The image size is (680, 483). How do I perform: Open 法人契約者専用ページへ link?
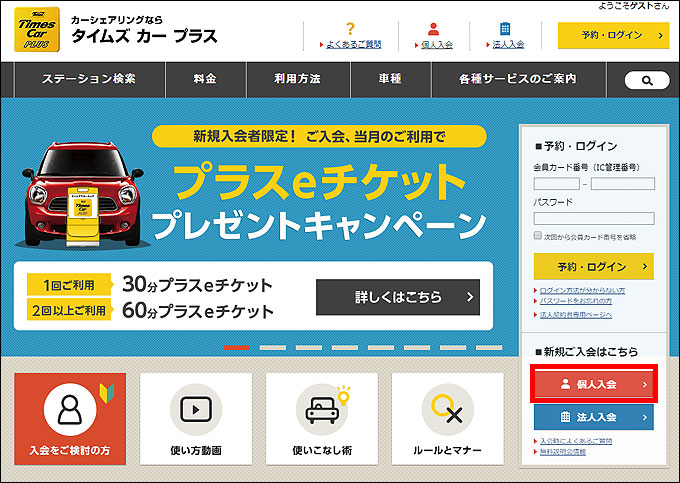point(576,315)
